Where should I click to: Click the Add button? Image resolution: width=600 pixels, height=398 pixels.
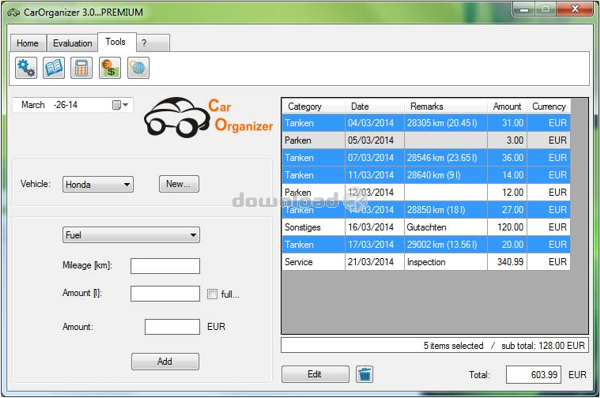(165, 361)
